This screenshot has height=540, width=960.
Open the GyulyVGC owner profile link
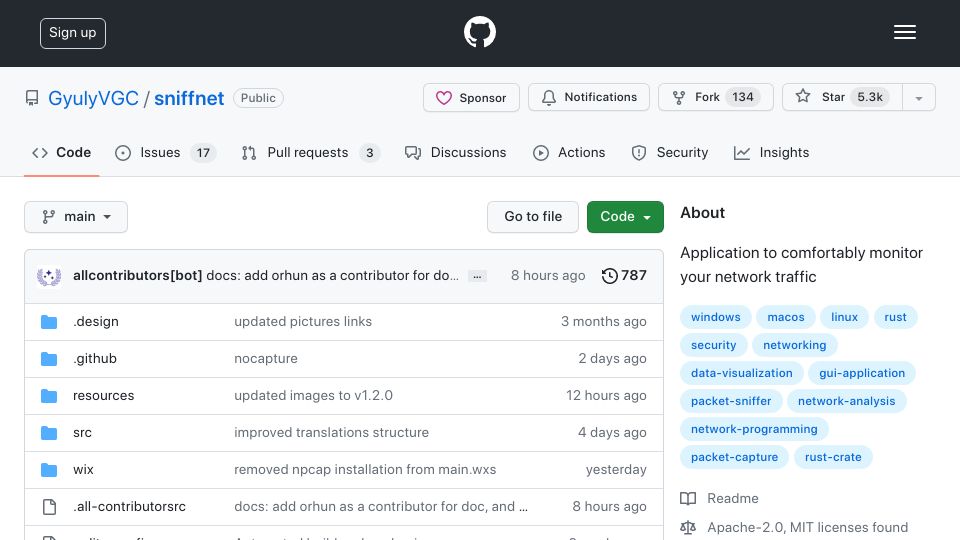click(x=93, y=98)
